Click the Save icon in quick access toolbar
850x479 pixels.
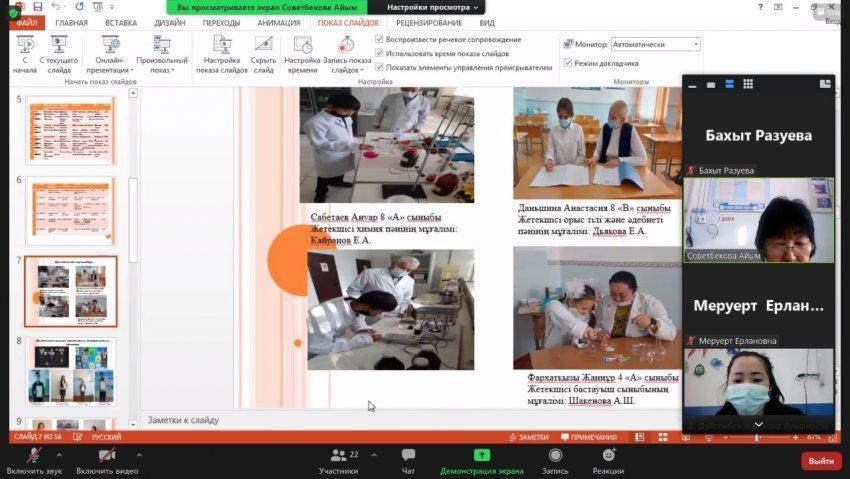point(37,7)
